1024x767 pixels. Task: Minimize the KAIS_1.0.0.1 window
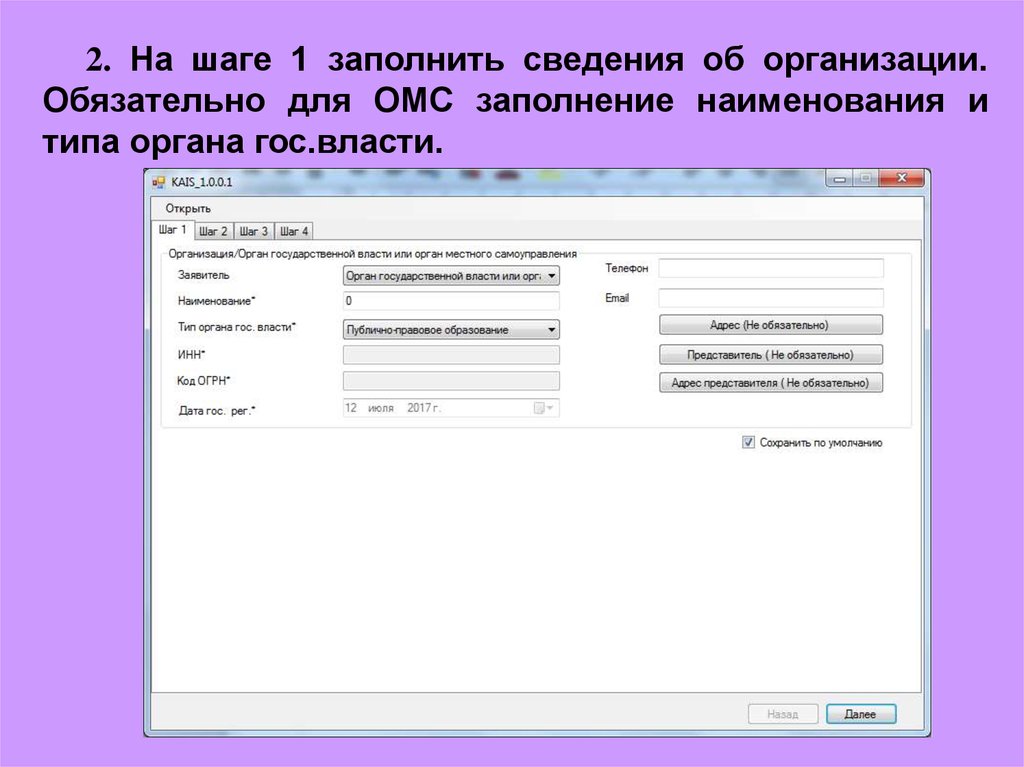[x=840, y=178]
